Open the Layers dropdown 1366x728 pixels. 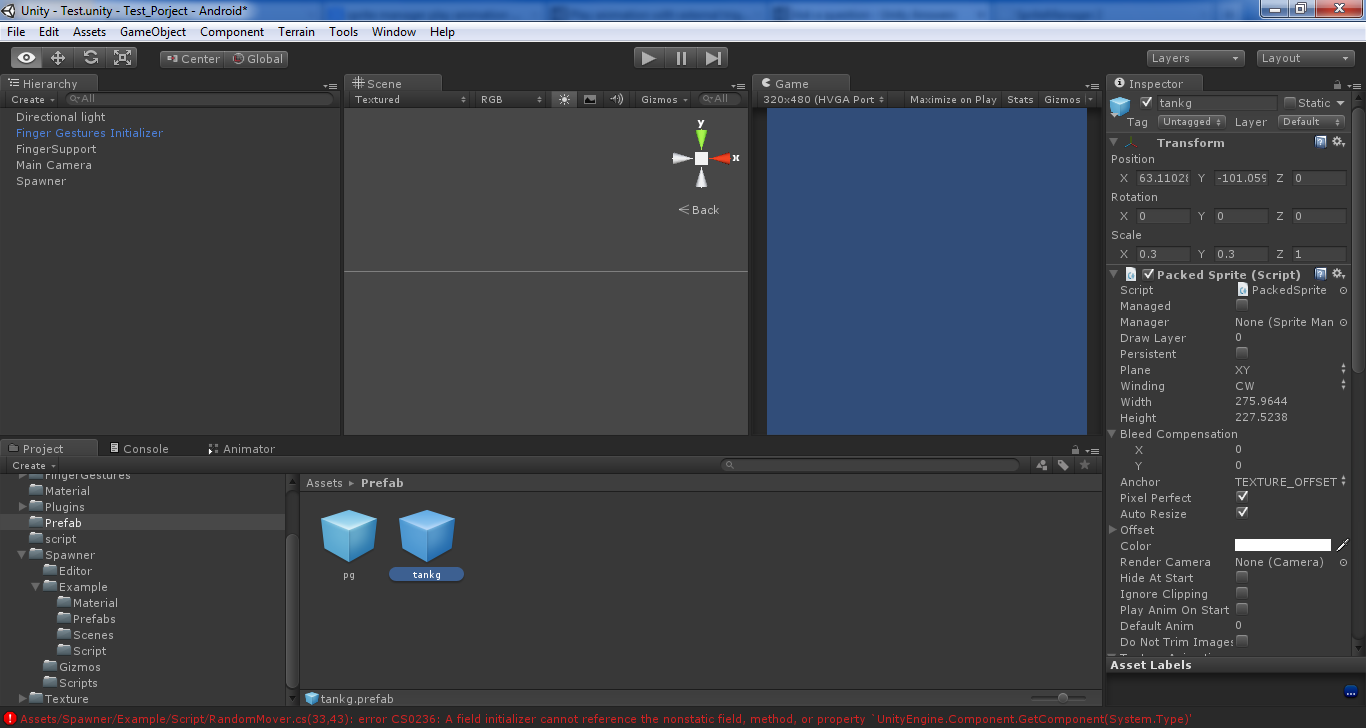[1195, 58]
